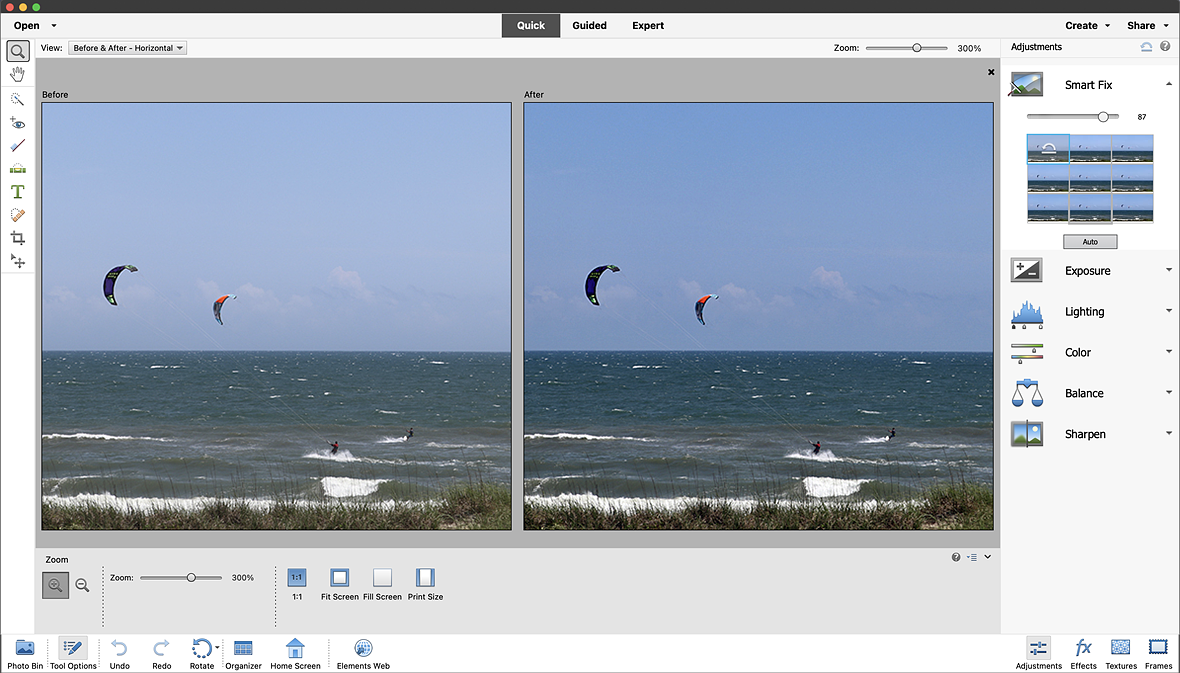The image size is (1180, 673).
Task: Expand the Exposure section
Action: (1169, 270)
